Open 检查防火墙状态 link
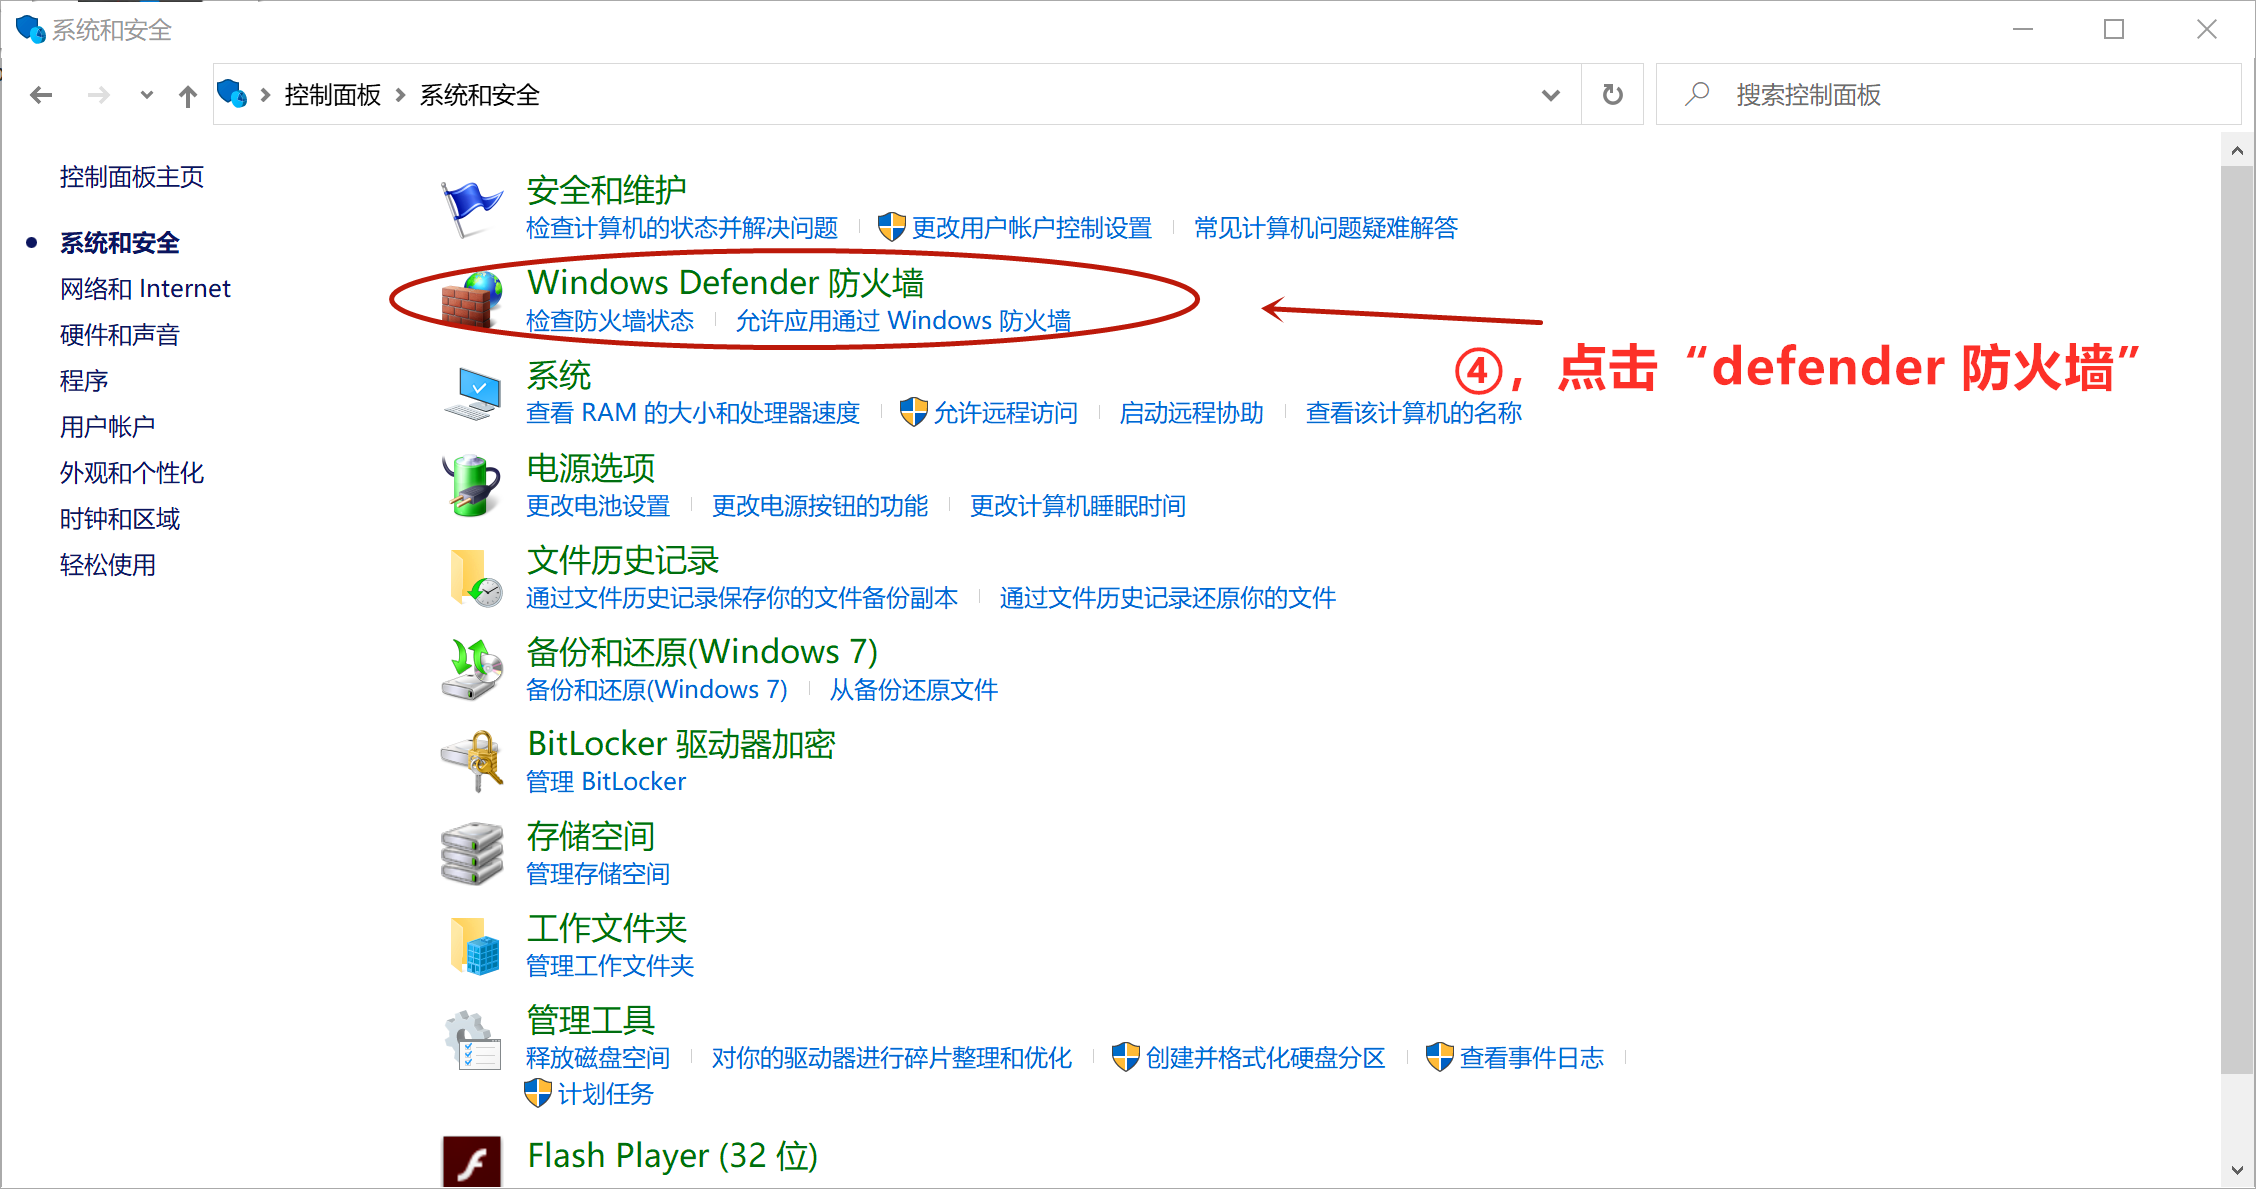 [x=610, y=321]
